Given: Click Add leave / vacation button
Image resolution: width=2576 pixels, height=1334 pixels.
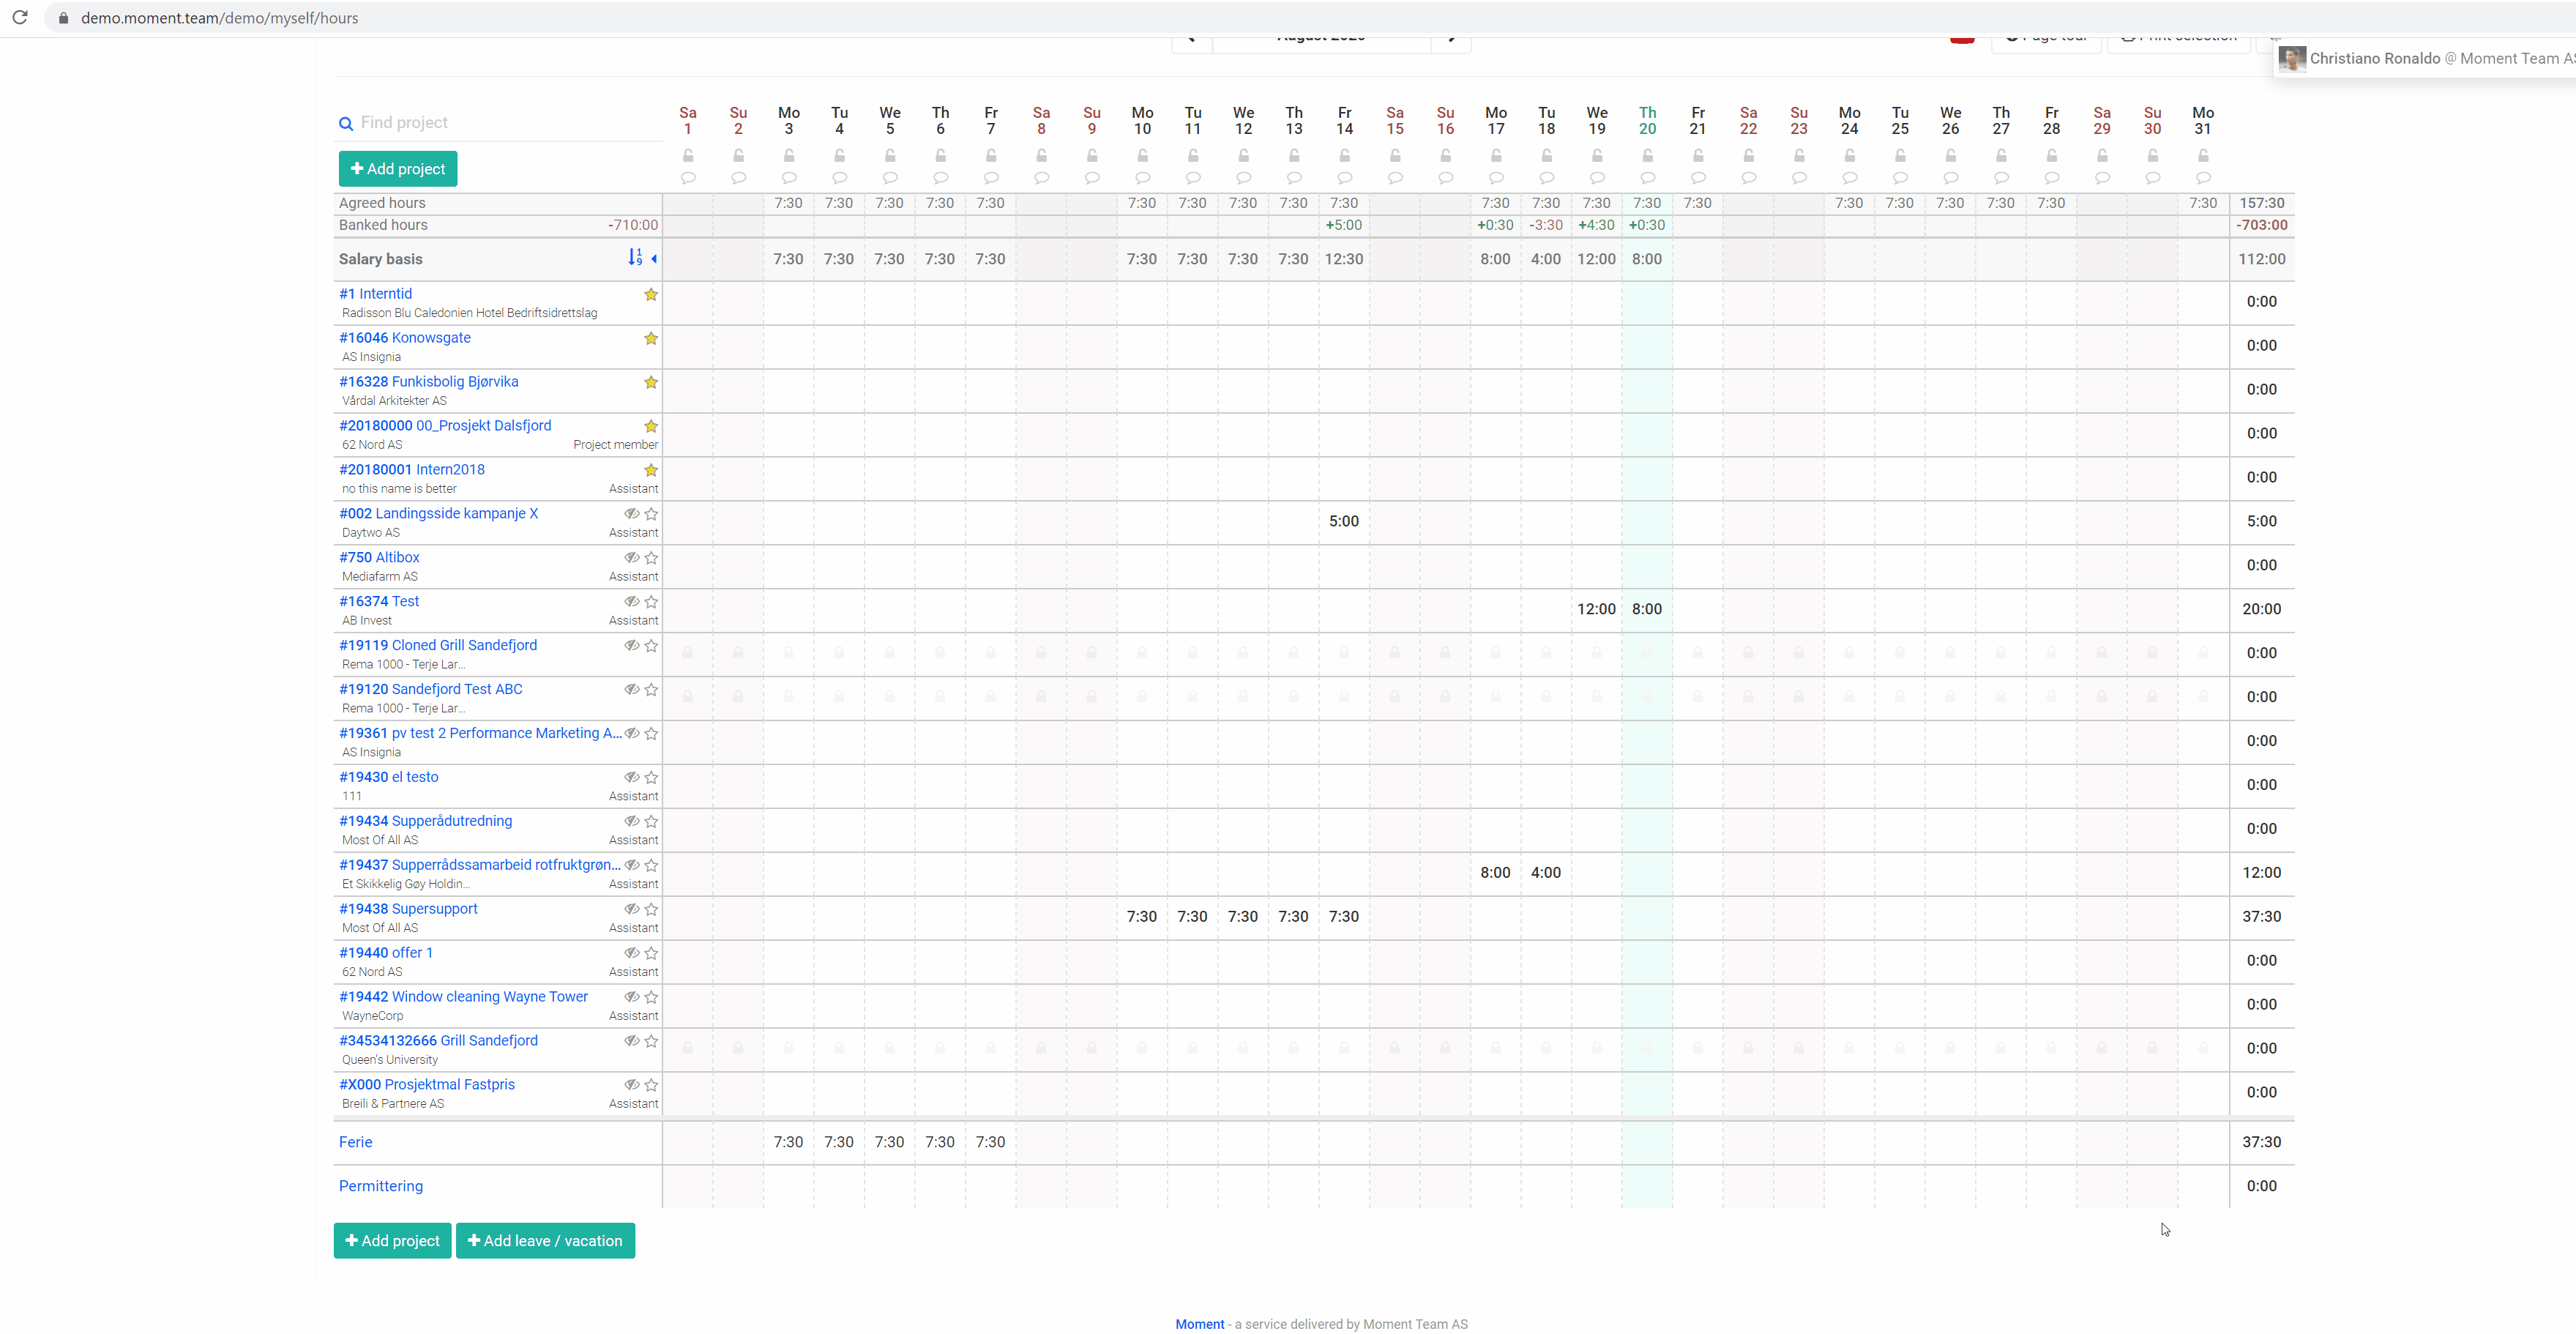Looking at the screenshot, I should pos(545,1241).
